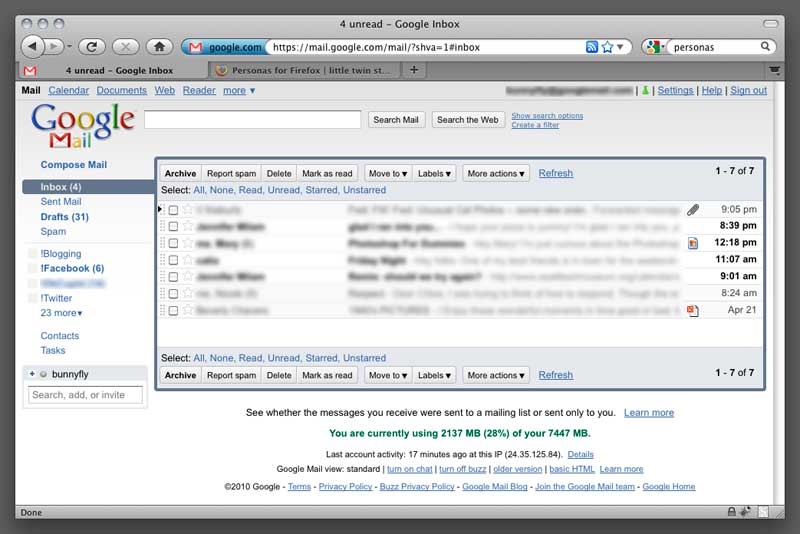Click the 'Search Mail' button

pyautogui.click(x=396, y=120)
